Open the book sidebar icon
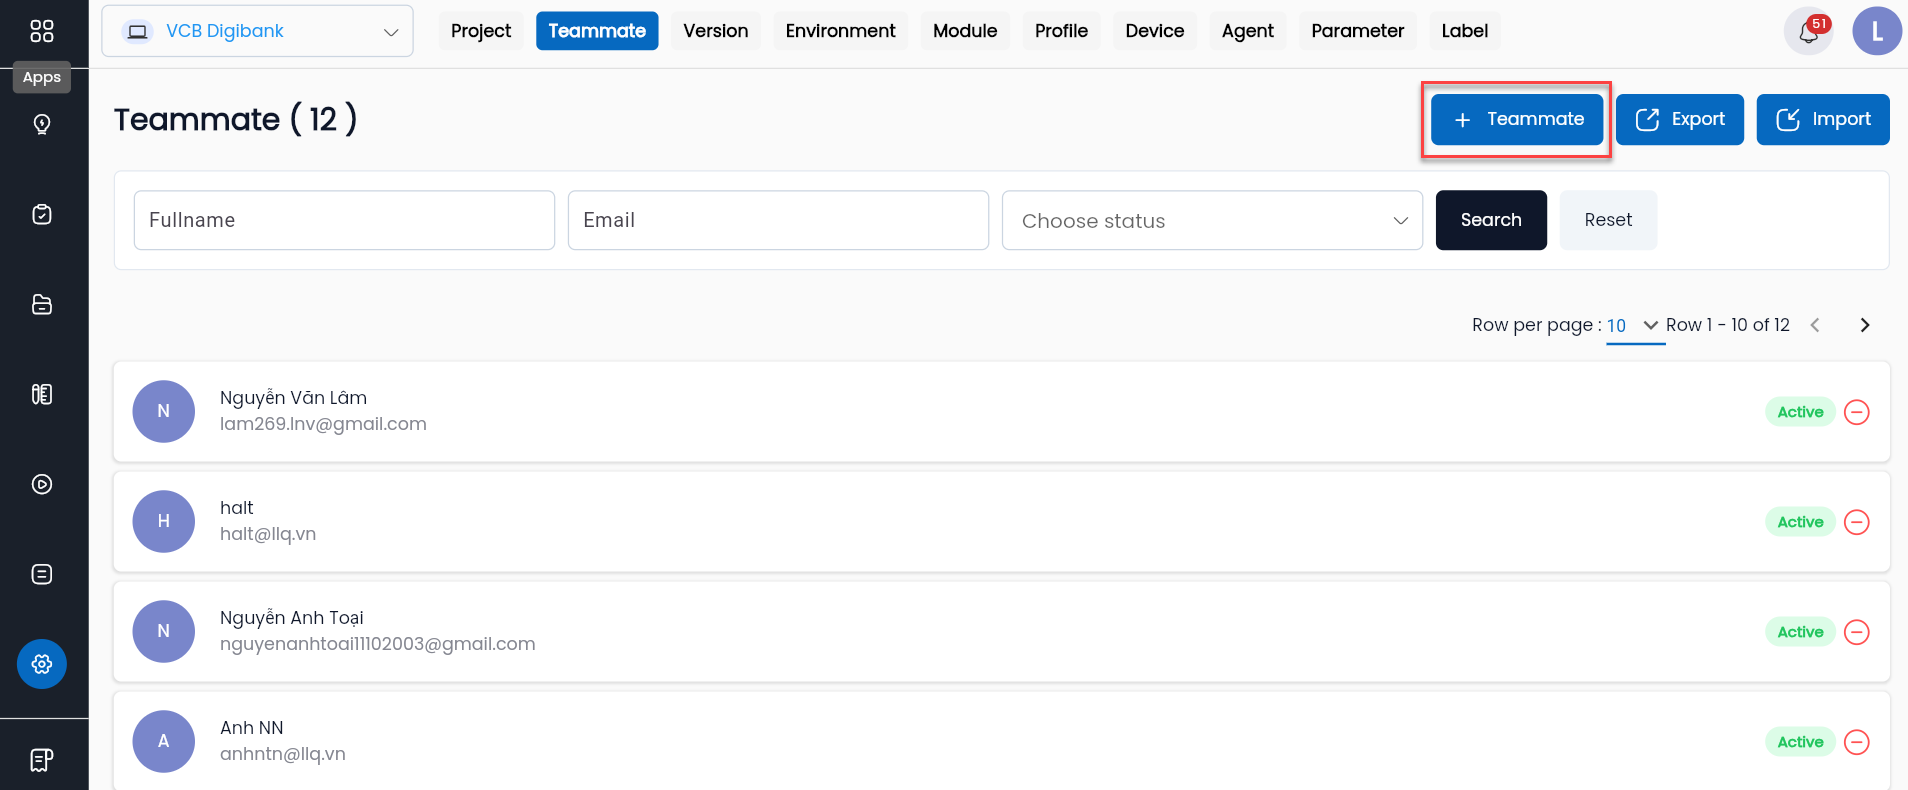This screenshot has width=1908, height=790. 42,394
